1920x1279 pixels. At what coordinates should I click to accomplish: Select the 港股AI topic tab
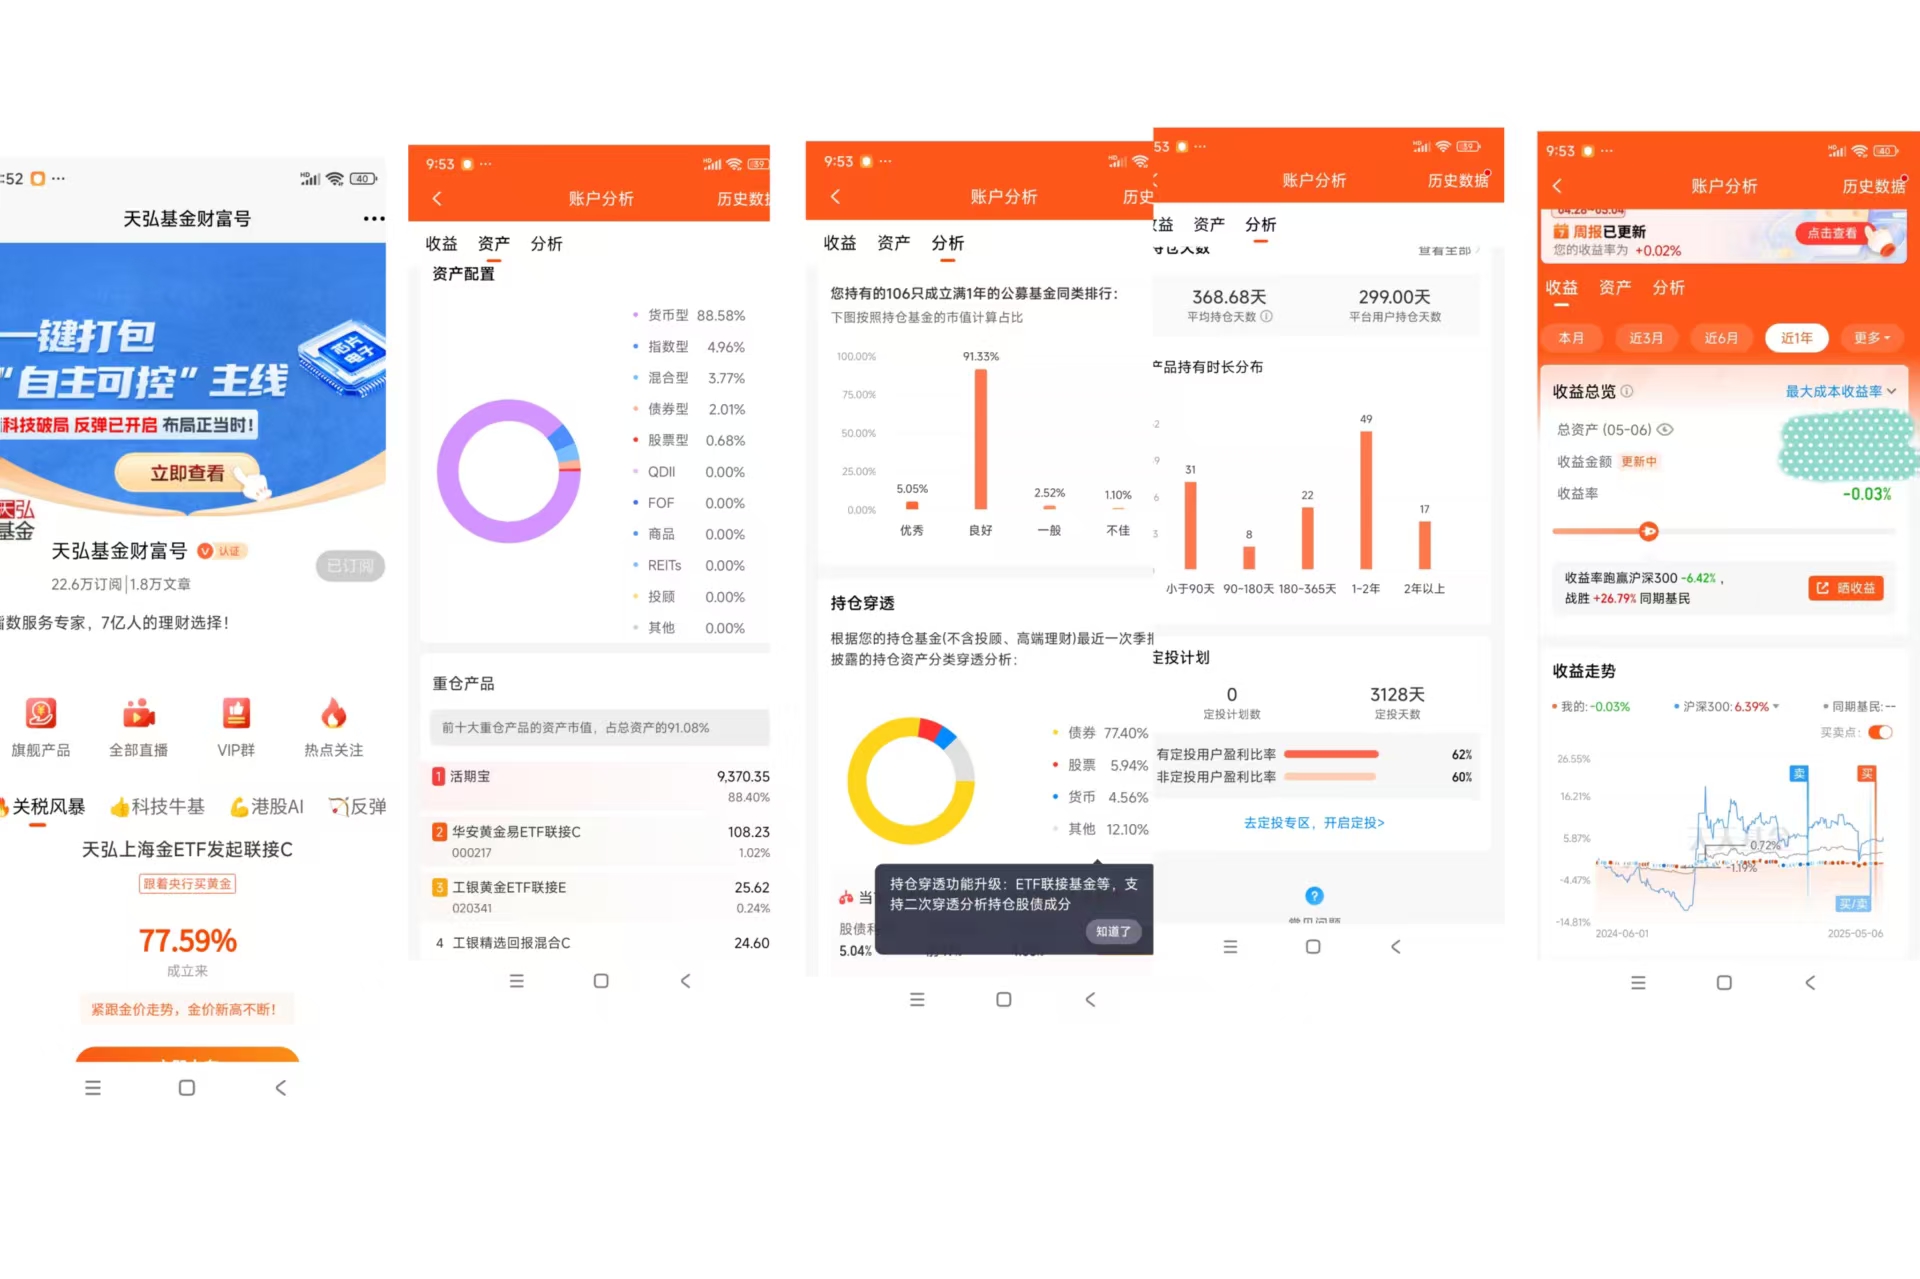267,806
